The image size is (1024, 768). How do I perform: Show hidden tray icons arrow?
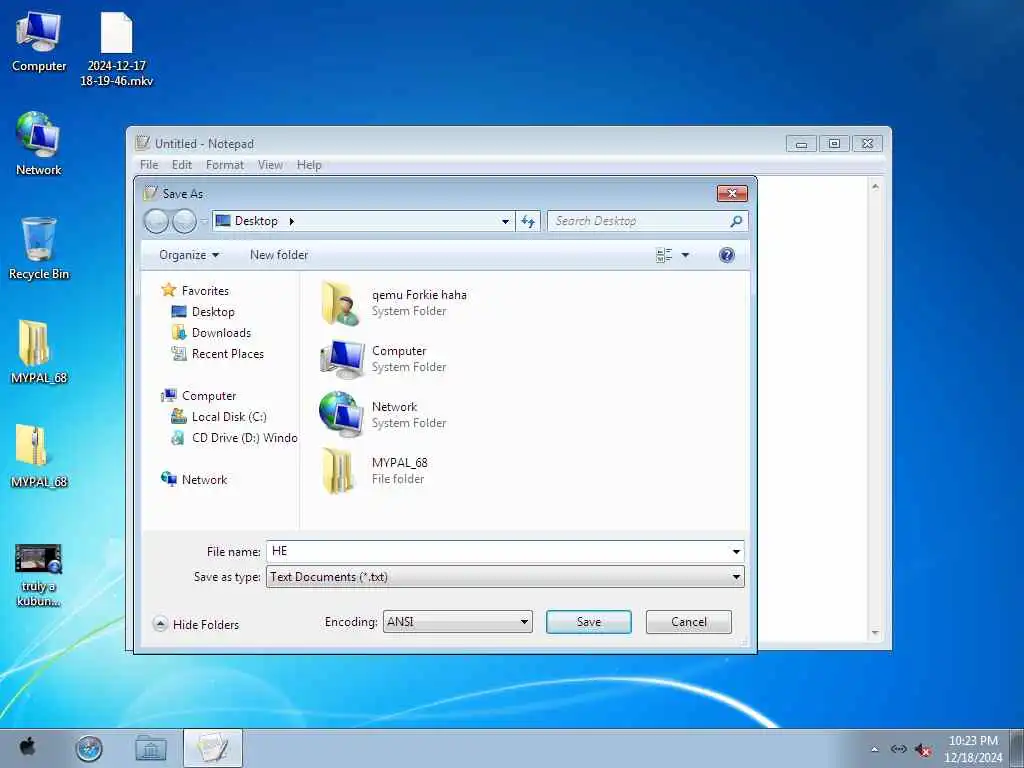874,749
